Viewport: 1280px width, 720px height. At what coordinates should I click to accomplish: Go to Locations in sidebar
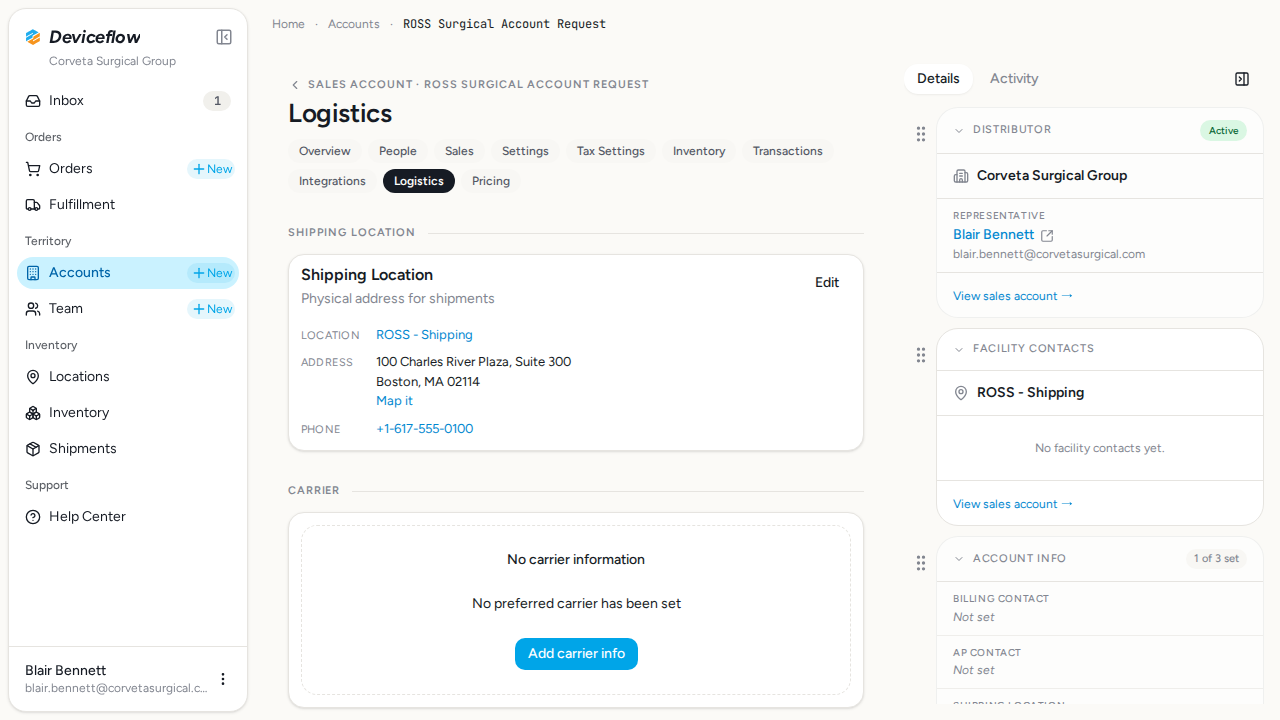pyautogui.click(x=128, y=377)
